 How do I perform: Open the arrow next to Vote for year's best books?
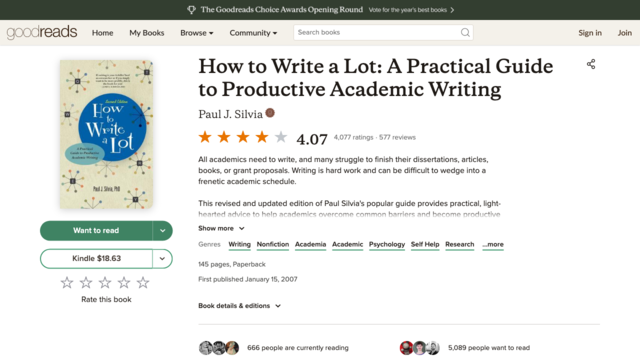452,10
